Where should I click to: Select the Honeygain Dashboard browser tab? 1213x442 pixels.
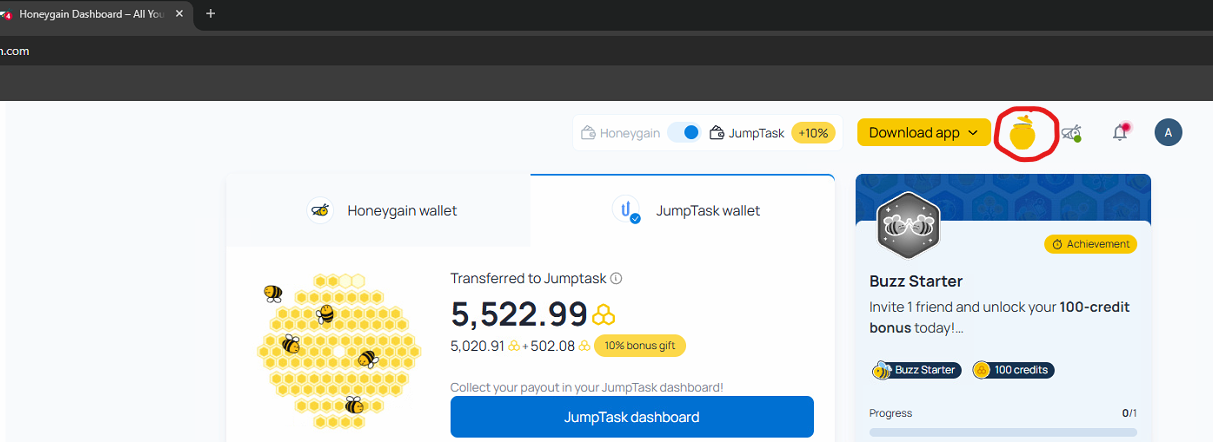pos(93,14)
